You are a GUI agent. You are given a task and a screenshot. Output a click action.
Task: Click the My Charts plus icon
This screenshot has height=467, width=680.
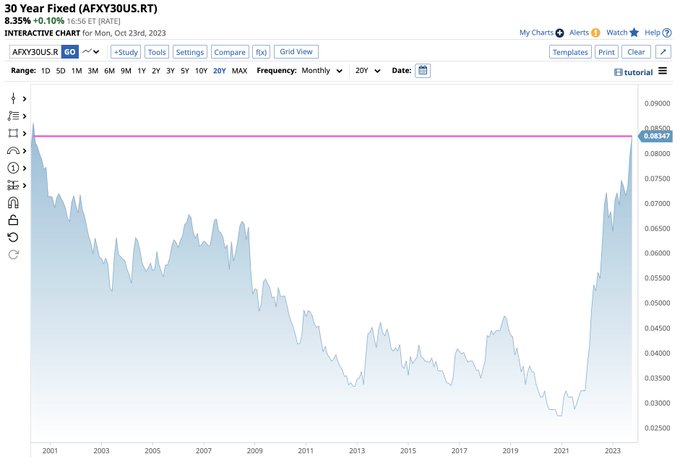(x=560, y=33)
